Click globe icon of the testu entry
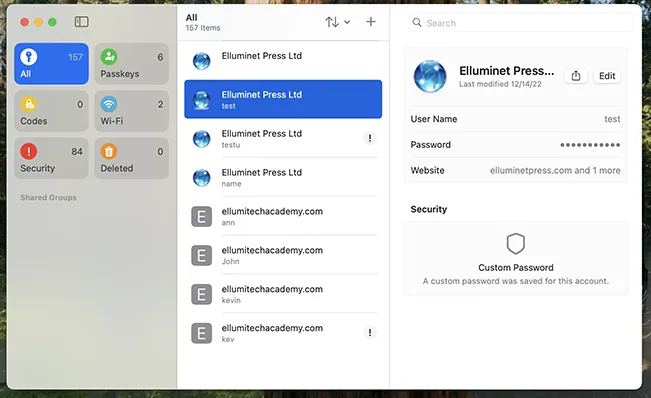This screenshot has height=398, width=651. [x=202, y=139]
